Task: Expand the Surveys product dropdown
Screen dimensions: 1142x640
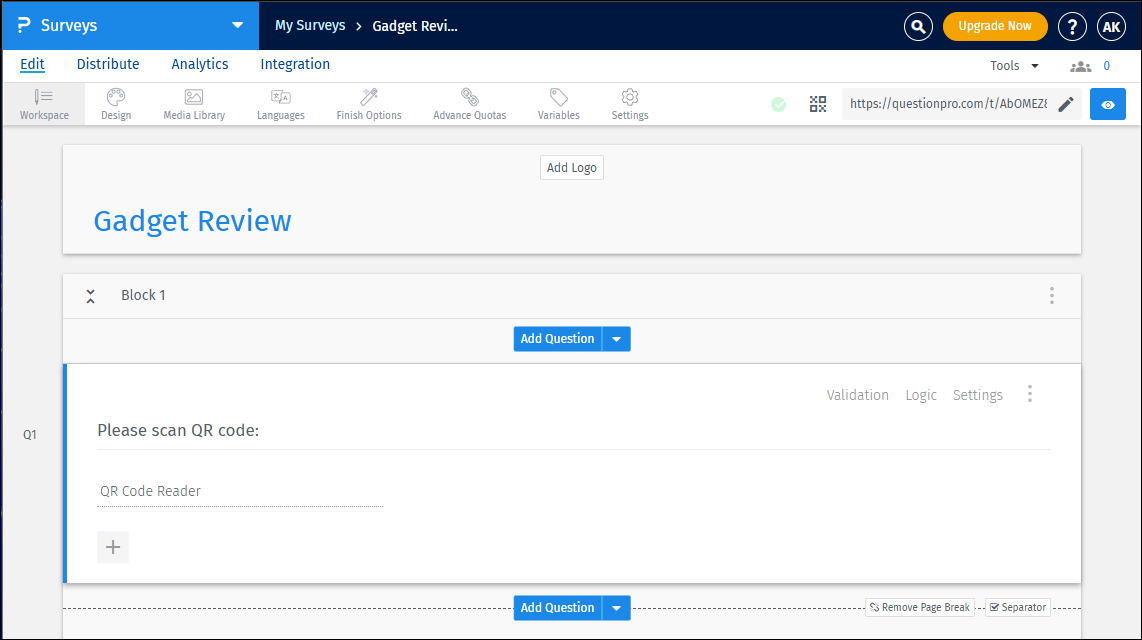Action: (x=237, y=25)
